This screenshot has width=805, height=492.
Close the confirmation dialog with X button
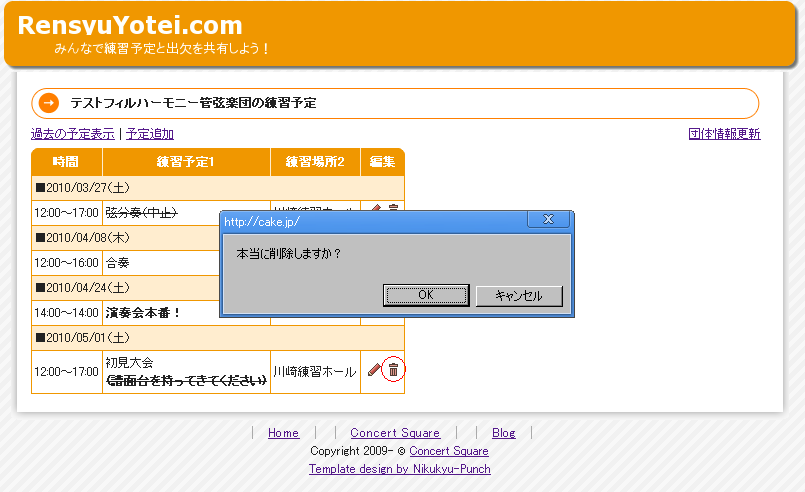click(x=548, y=220)
